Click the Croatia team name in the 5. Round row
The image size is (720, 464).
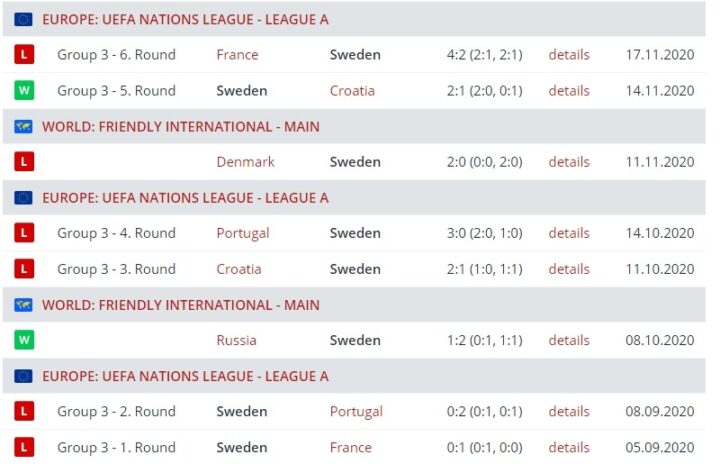point(352,91)
